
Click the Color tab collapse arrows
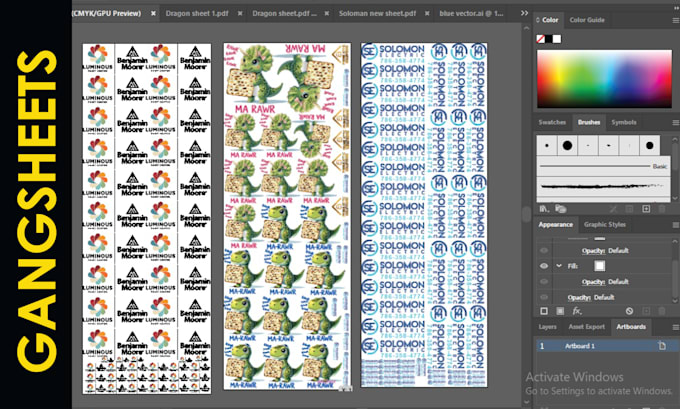tap(538, 20)
